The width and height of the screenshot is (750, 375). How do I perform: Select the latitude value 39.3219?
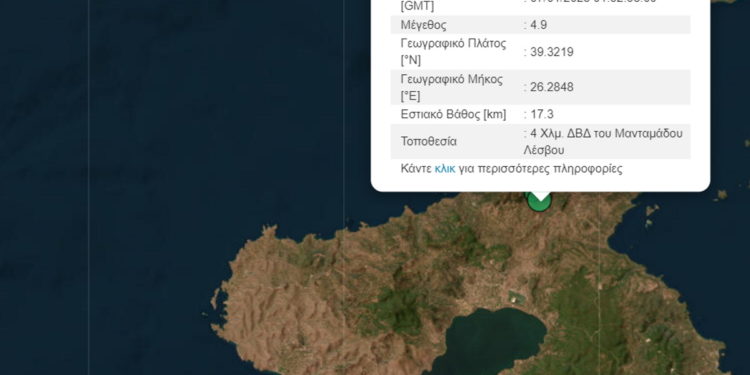point(551,52)
